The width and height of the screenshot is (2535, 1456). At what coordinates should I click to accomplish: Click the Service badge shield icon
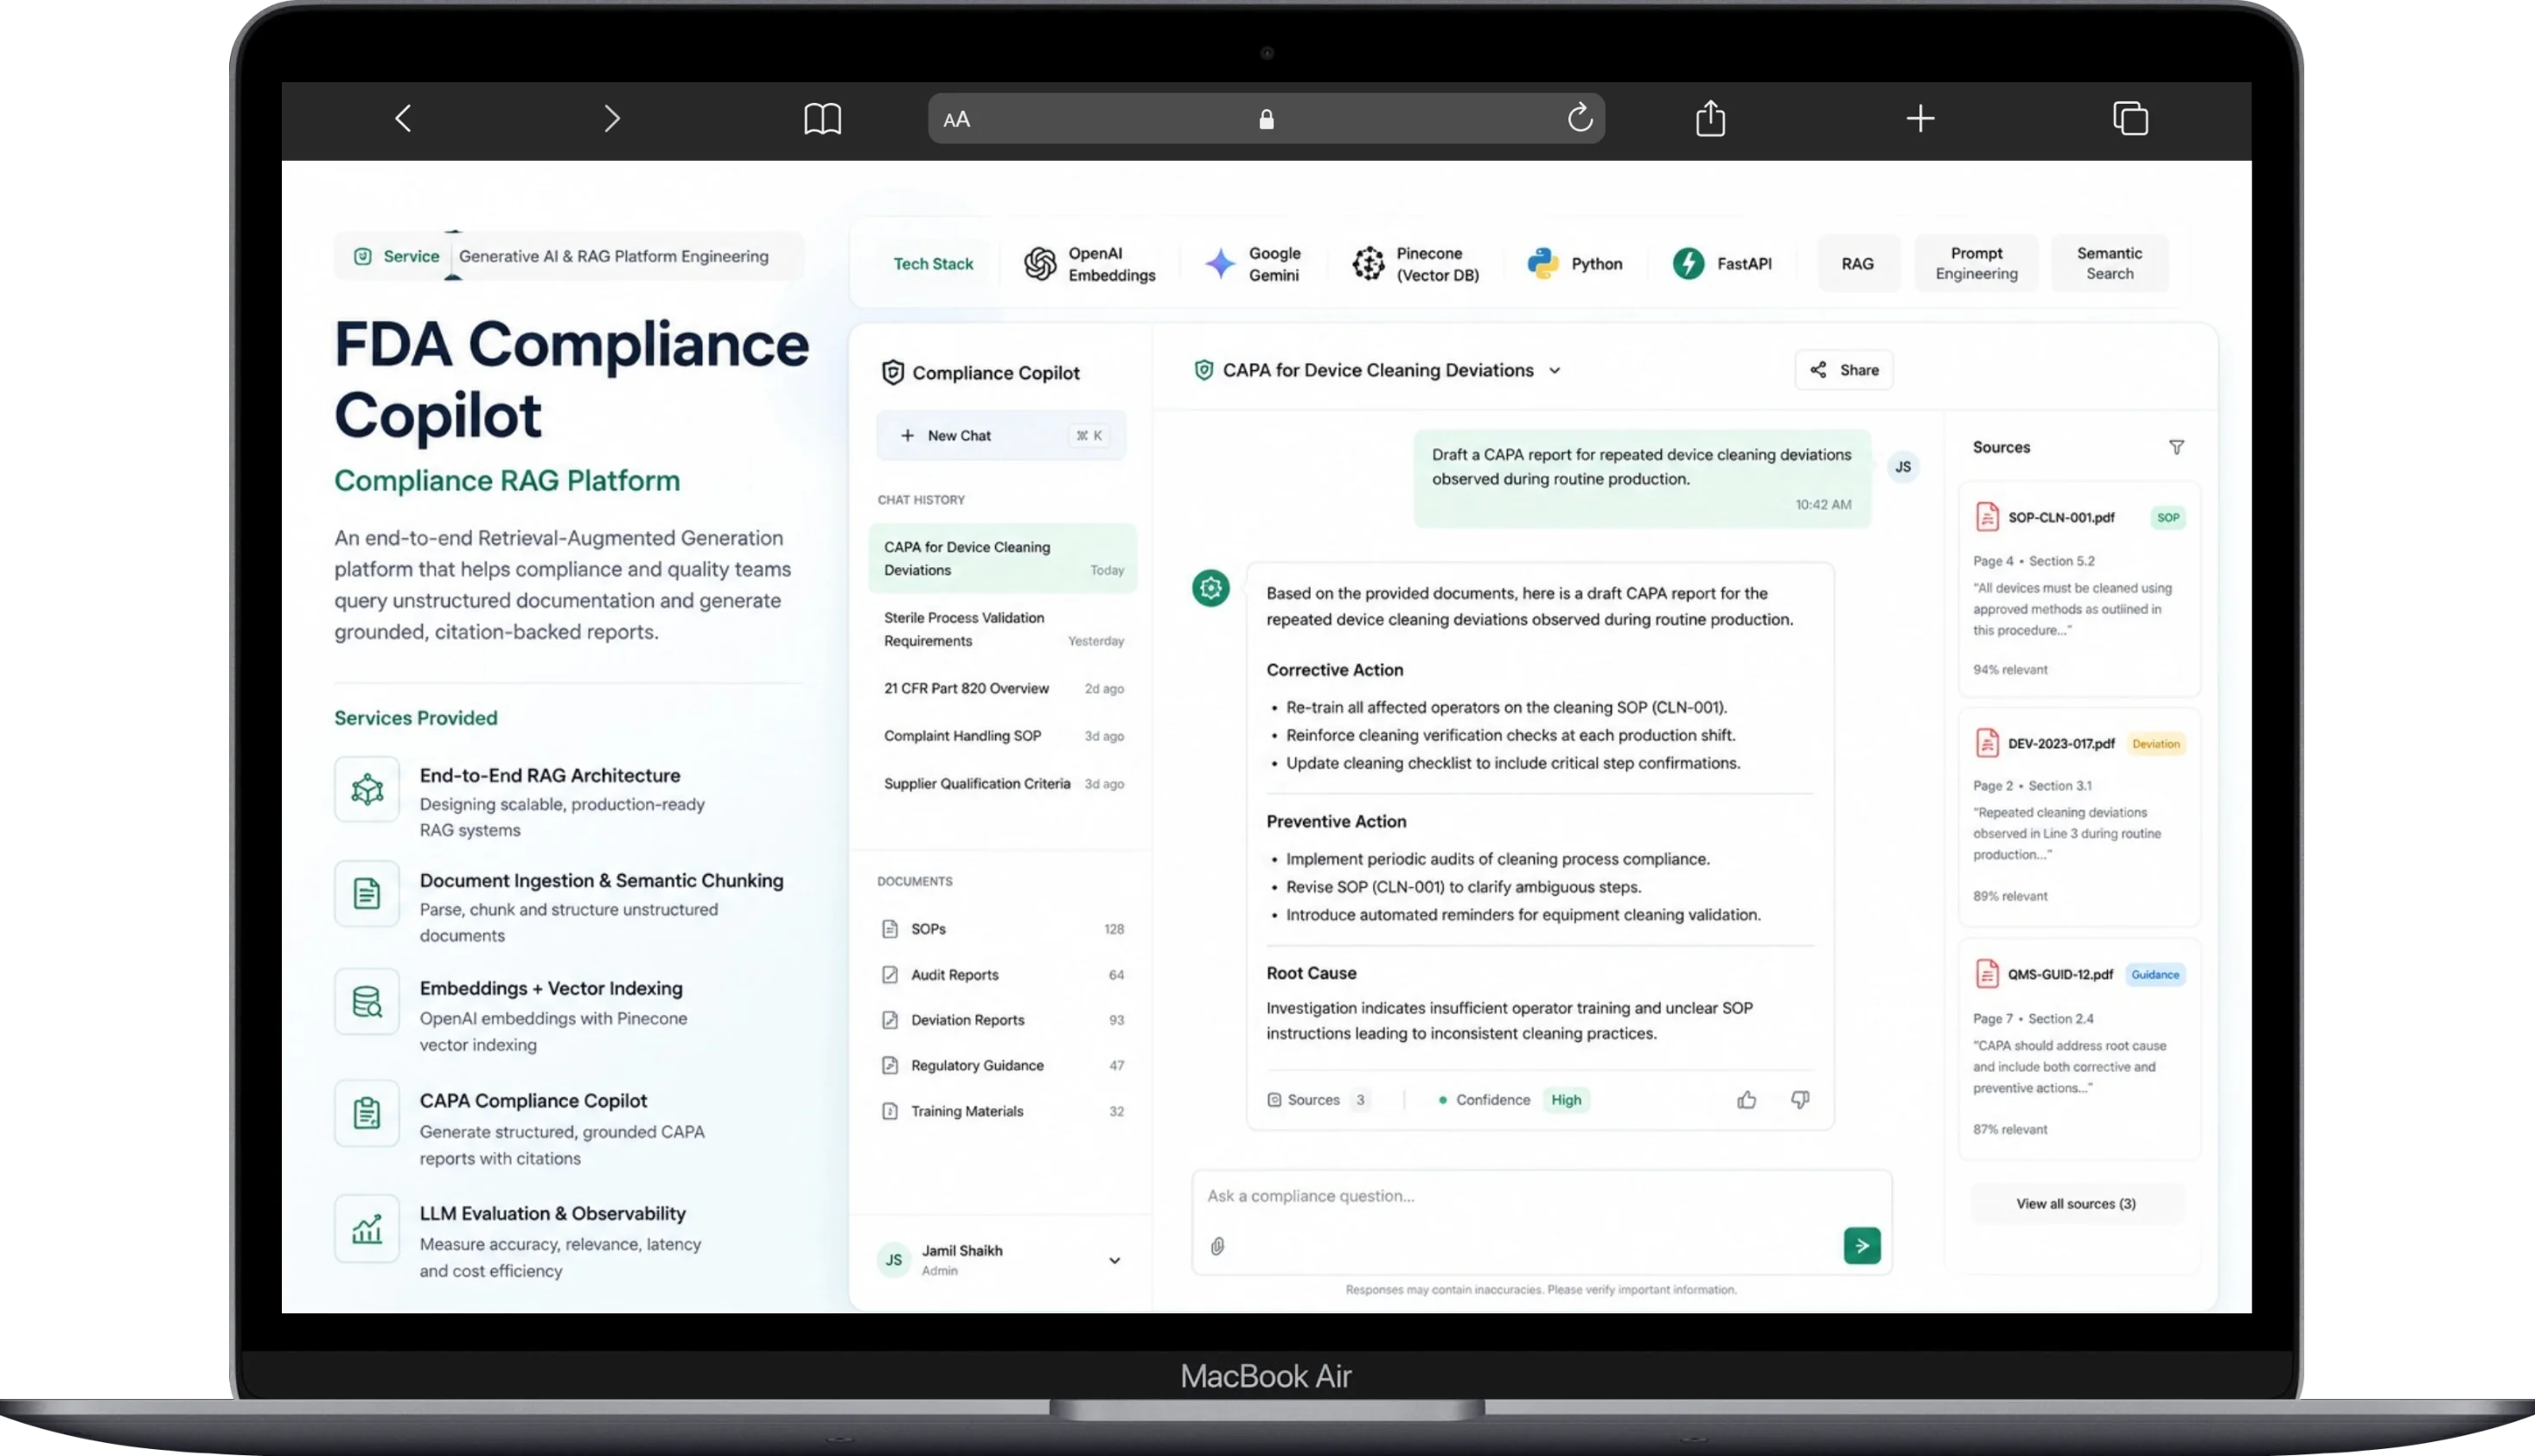363,257
